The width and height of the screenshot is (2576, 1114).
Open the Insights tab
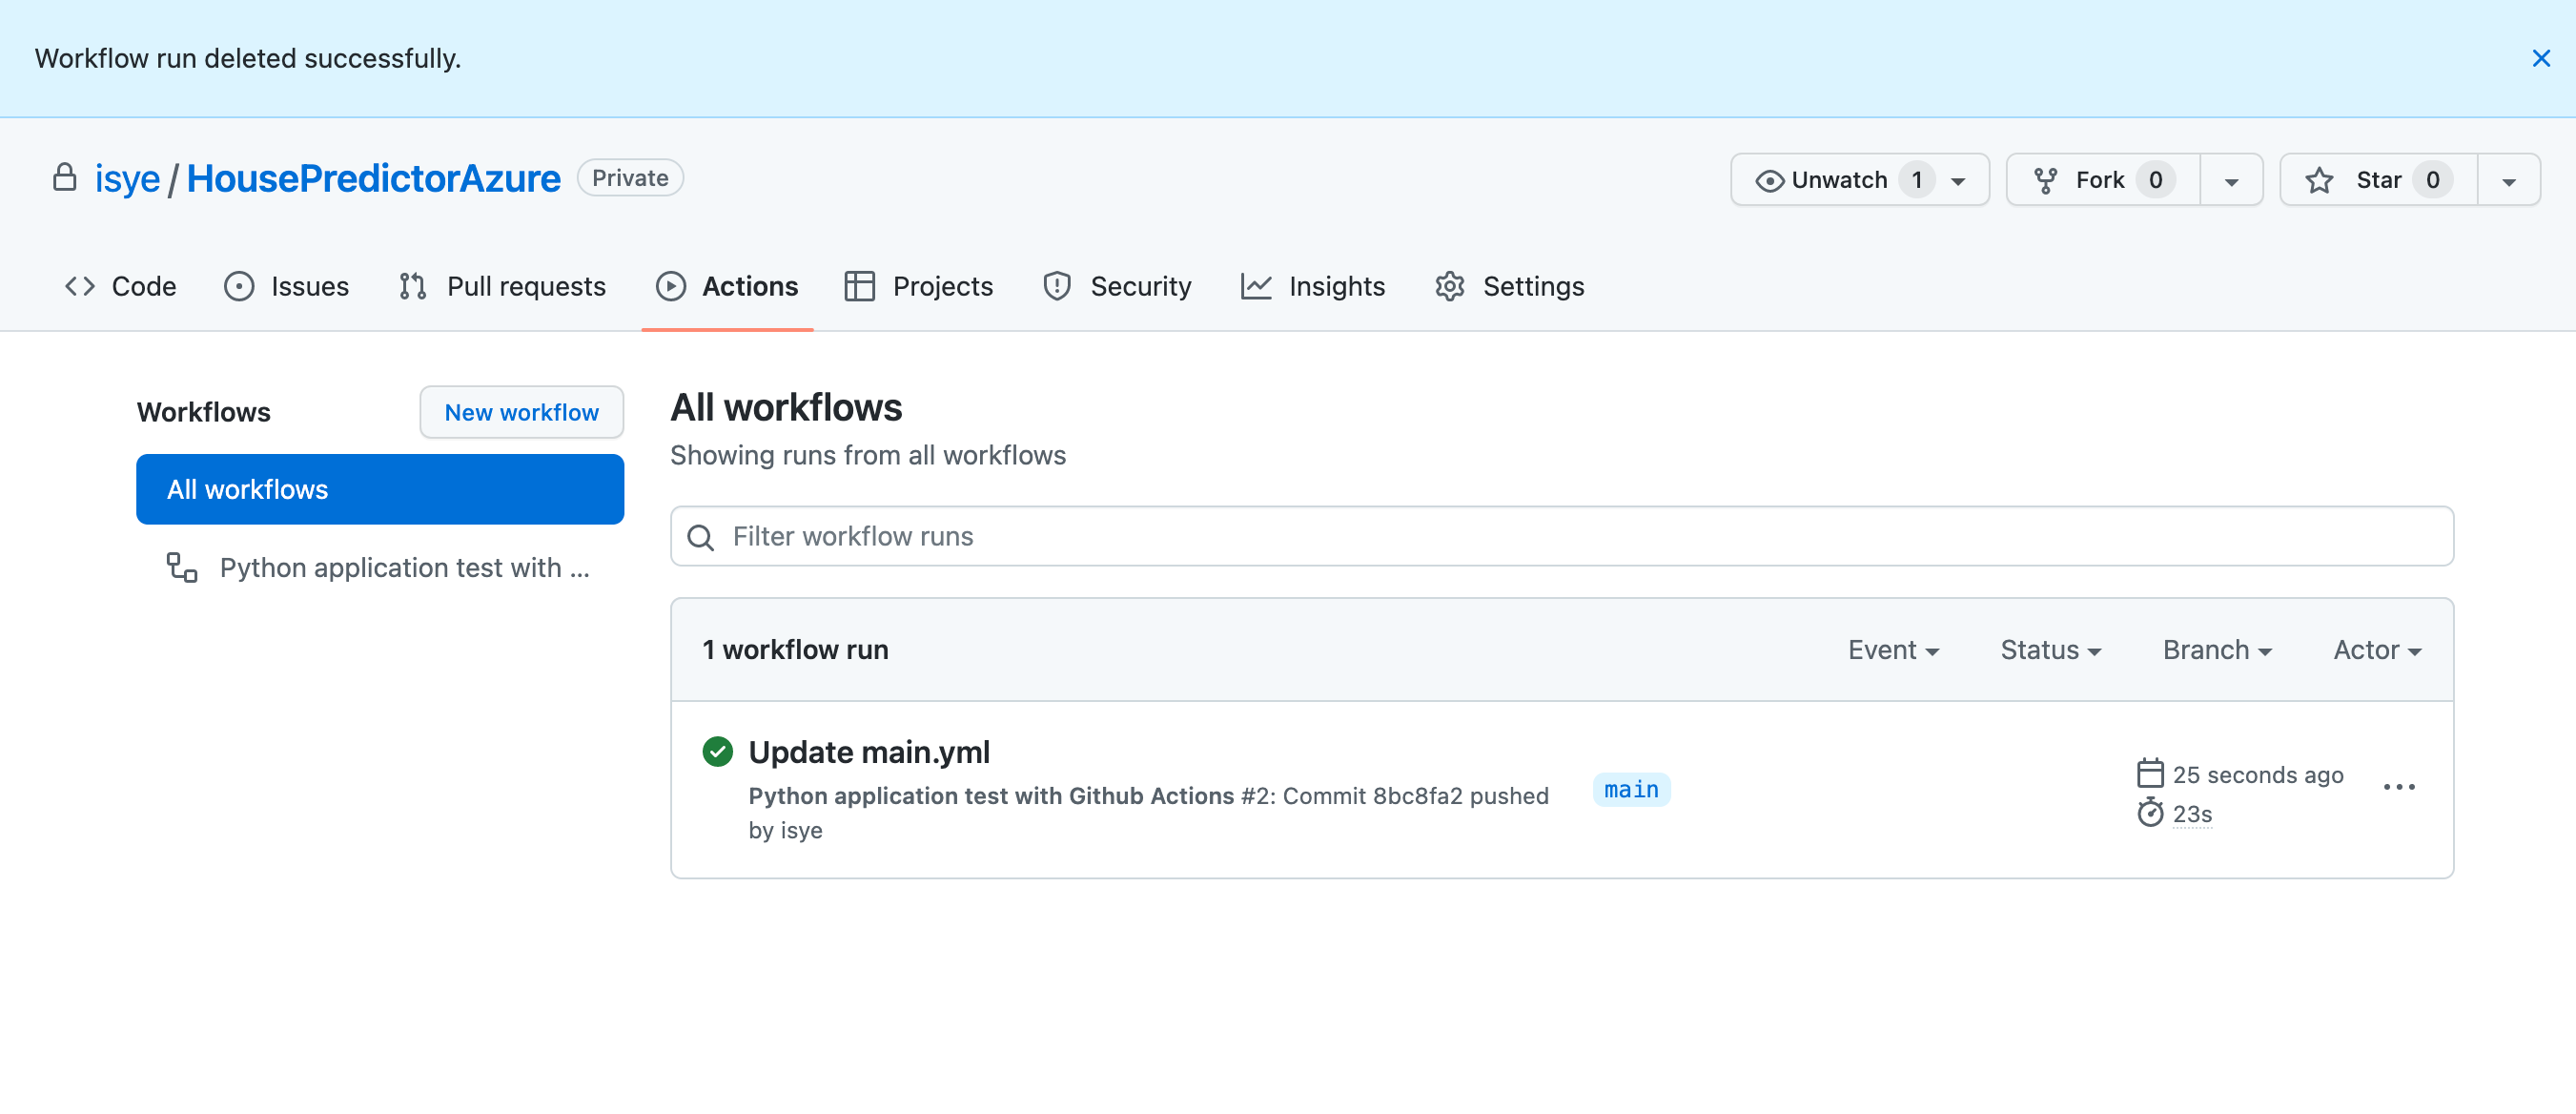[1336, 286]
